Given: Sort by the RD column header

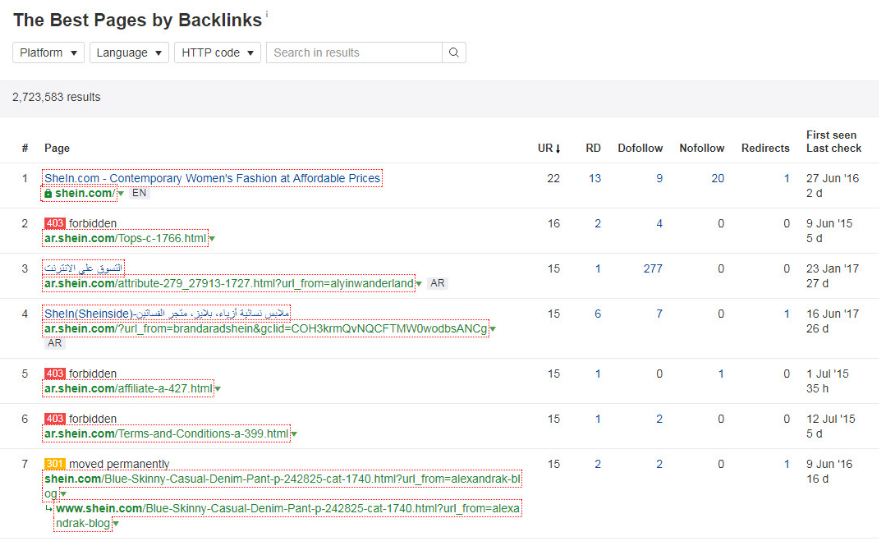Looking at the screenshot, I should 593,148.
